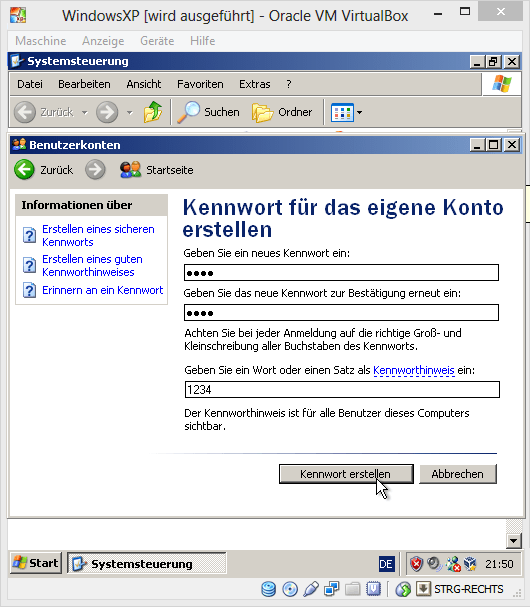Screen dimensions: 530x607
Task: Click the Kennworthinweis text field containing 1234
Action: coord(342,389)
